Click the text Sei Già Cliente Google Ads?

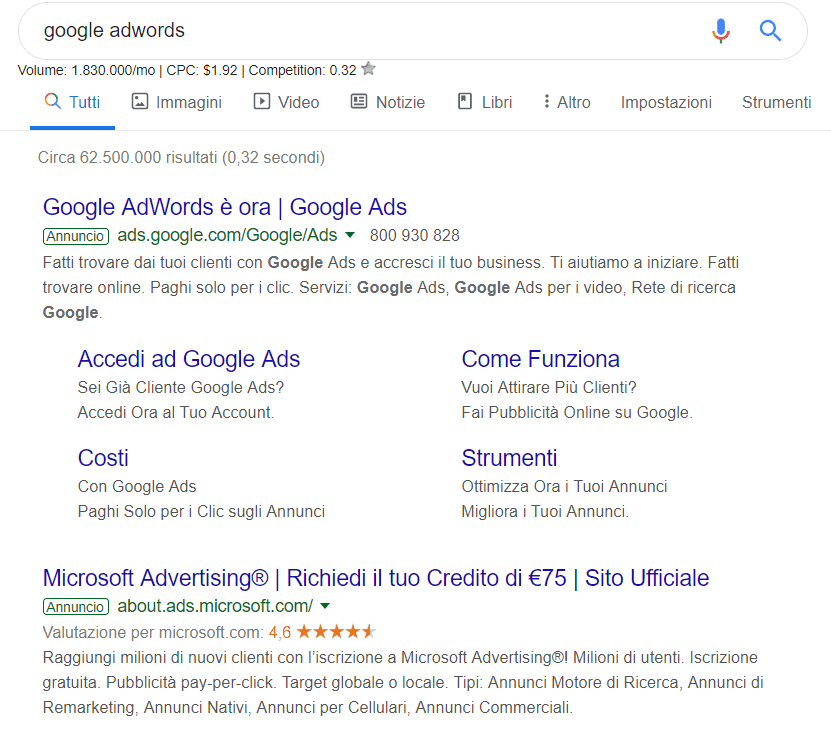click(181, 387)
